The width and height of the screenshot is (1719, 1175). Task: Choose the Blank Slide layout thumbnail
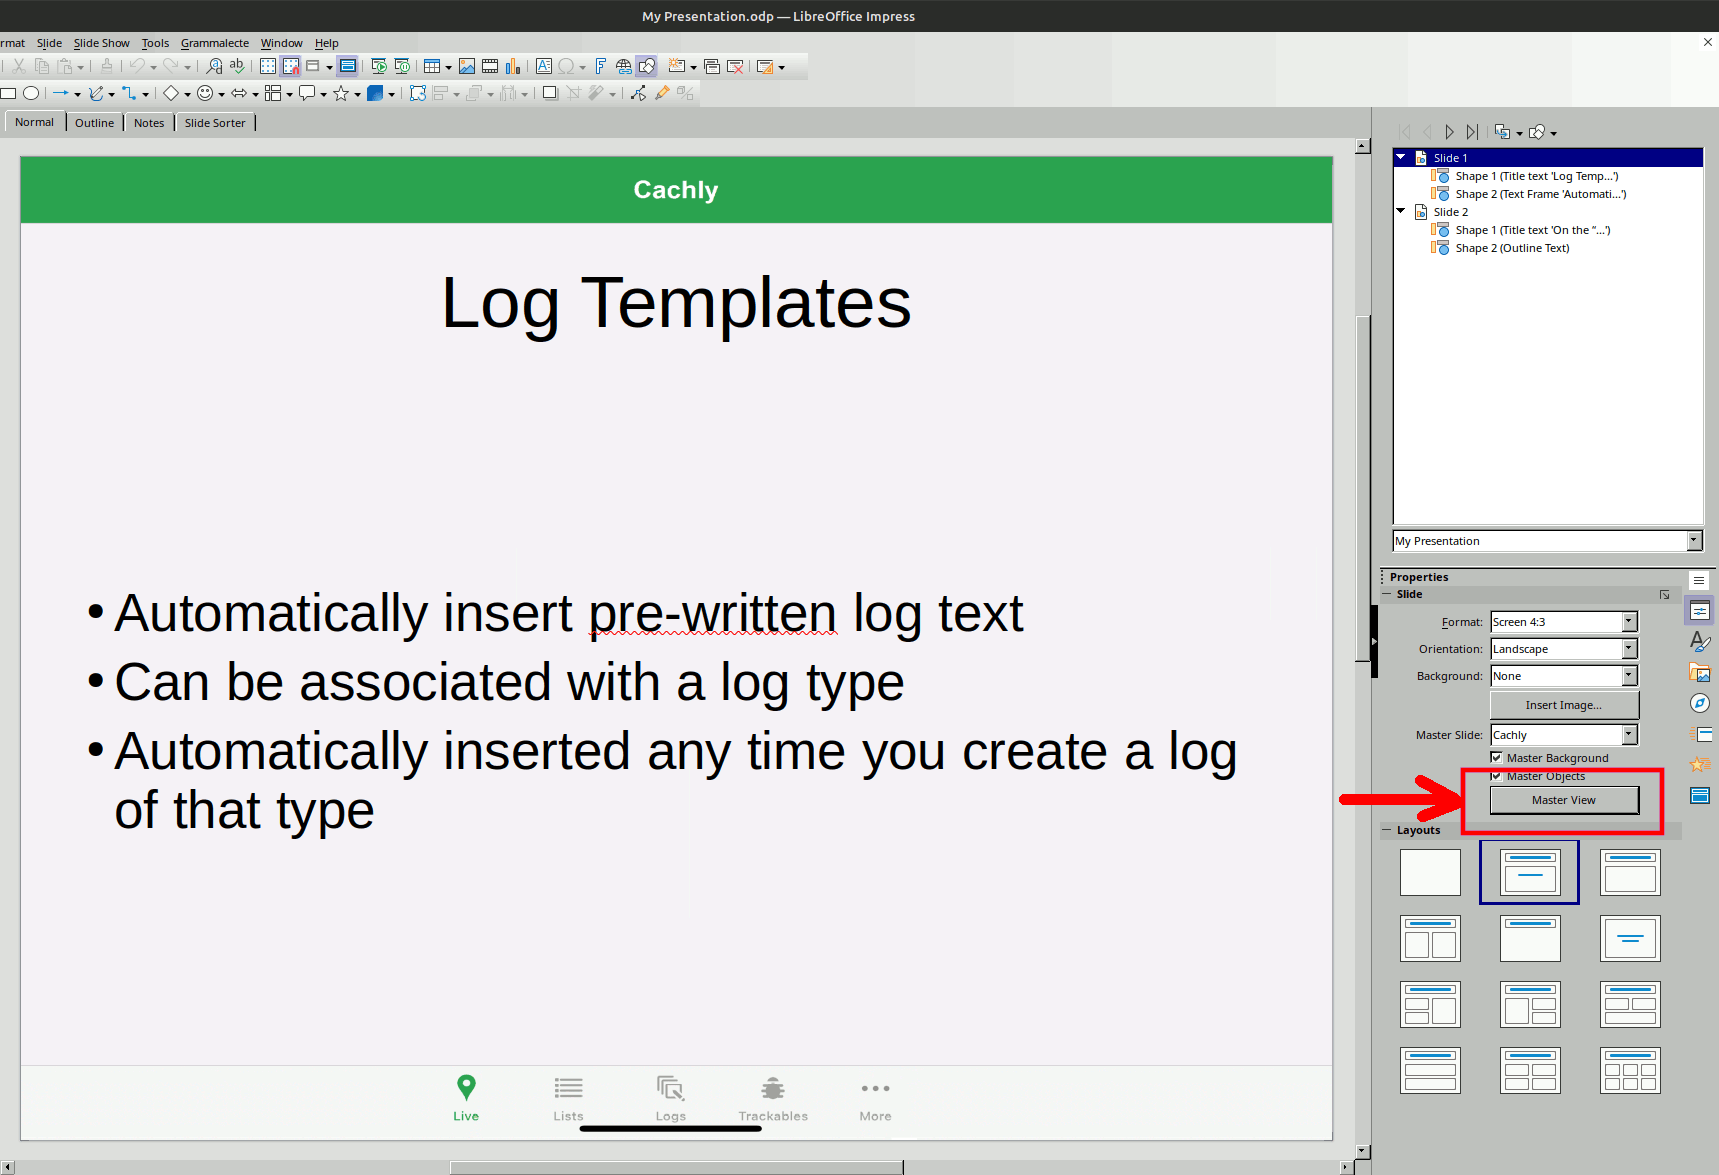pos(1430,872)
